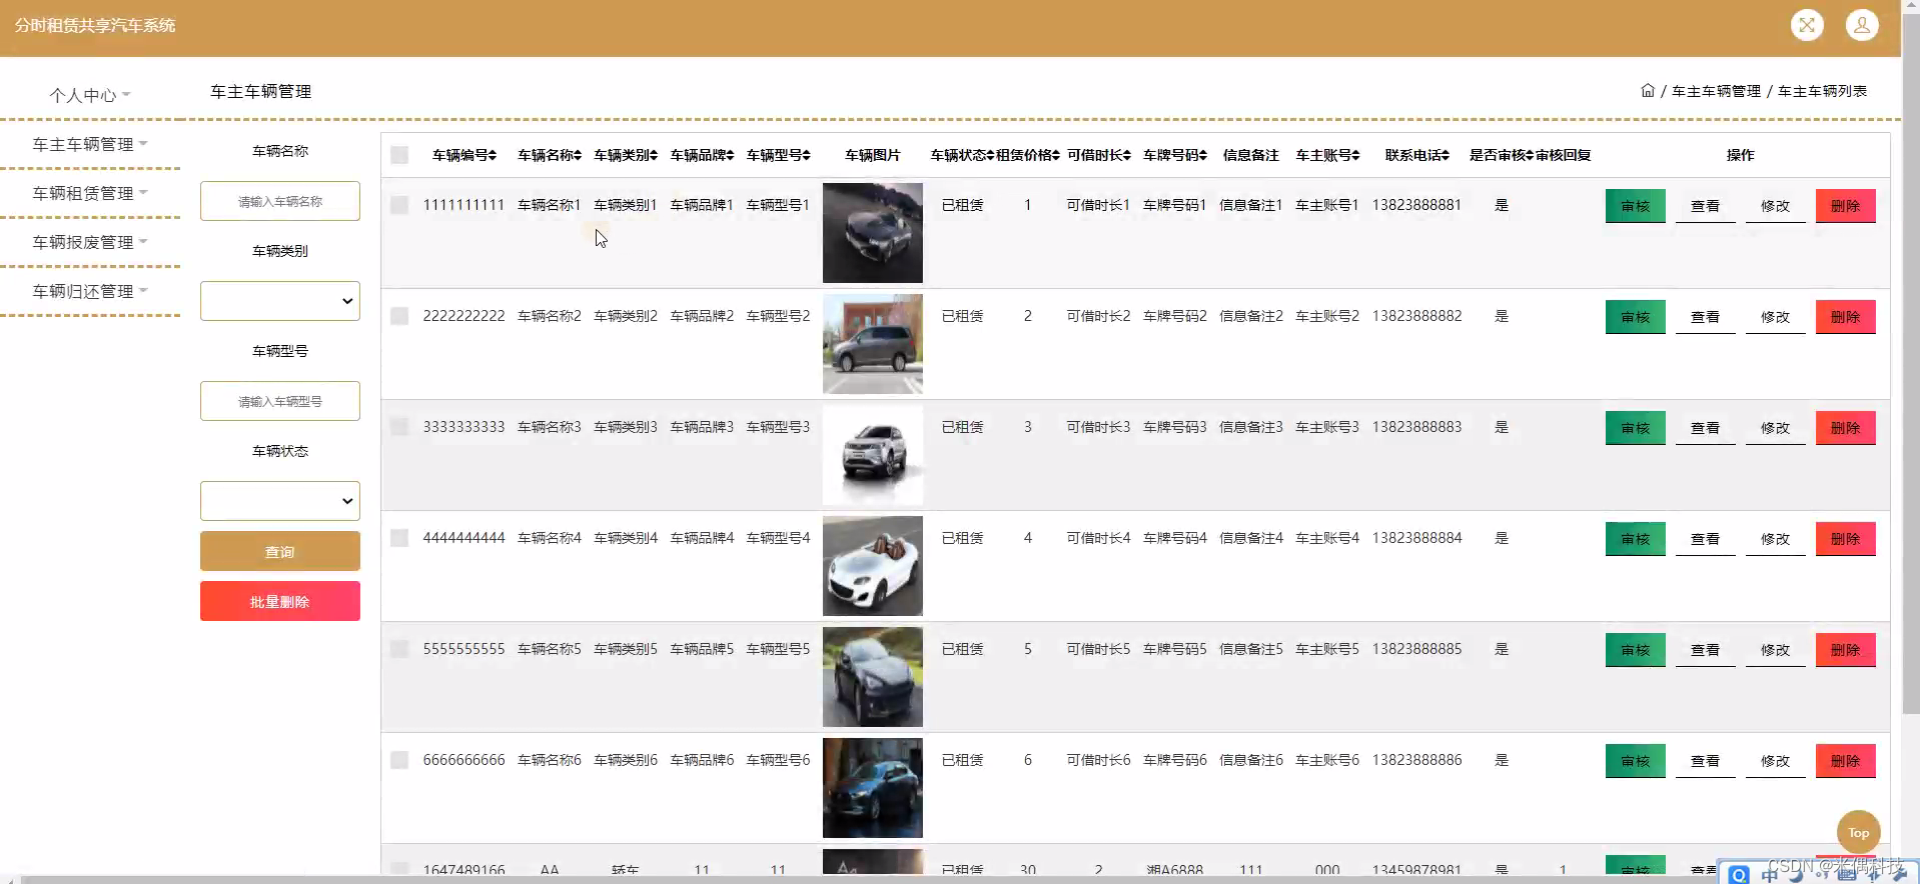Check the row 2222222222 checkbox

pyautogui.click(x=399, y=316)
